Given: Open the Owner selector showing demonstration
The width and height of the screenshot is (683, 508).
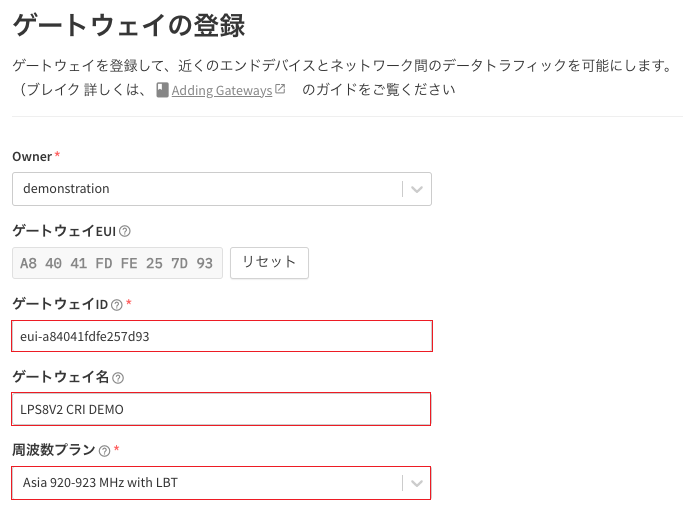Looking at the screenshot, I should pos(222,189).
